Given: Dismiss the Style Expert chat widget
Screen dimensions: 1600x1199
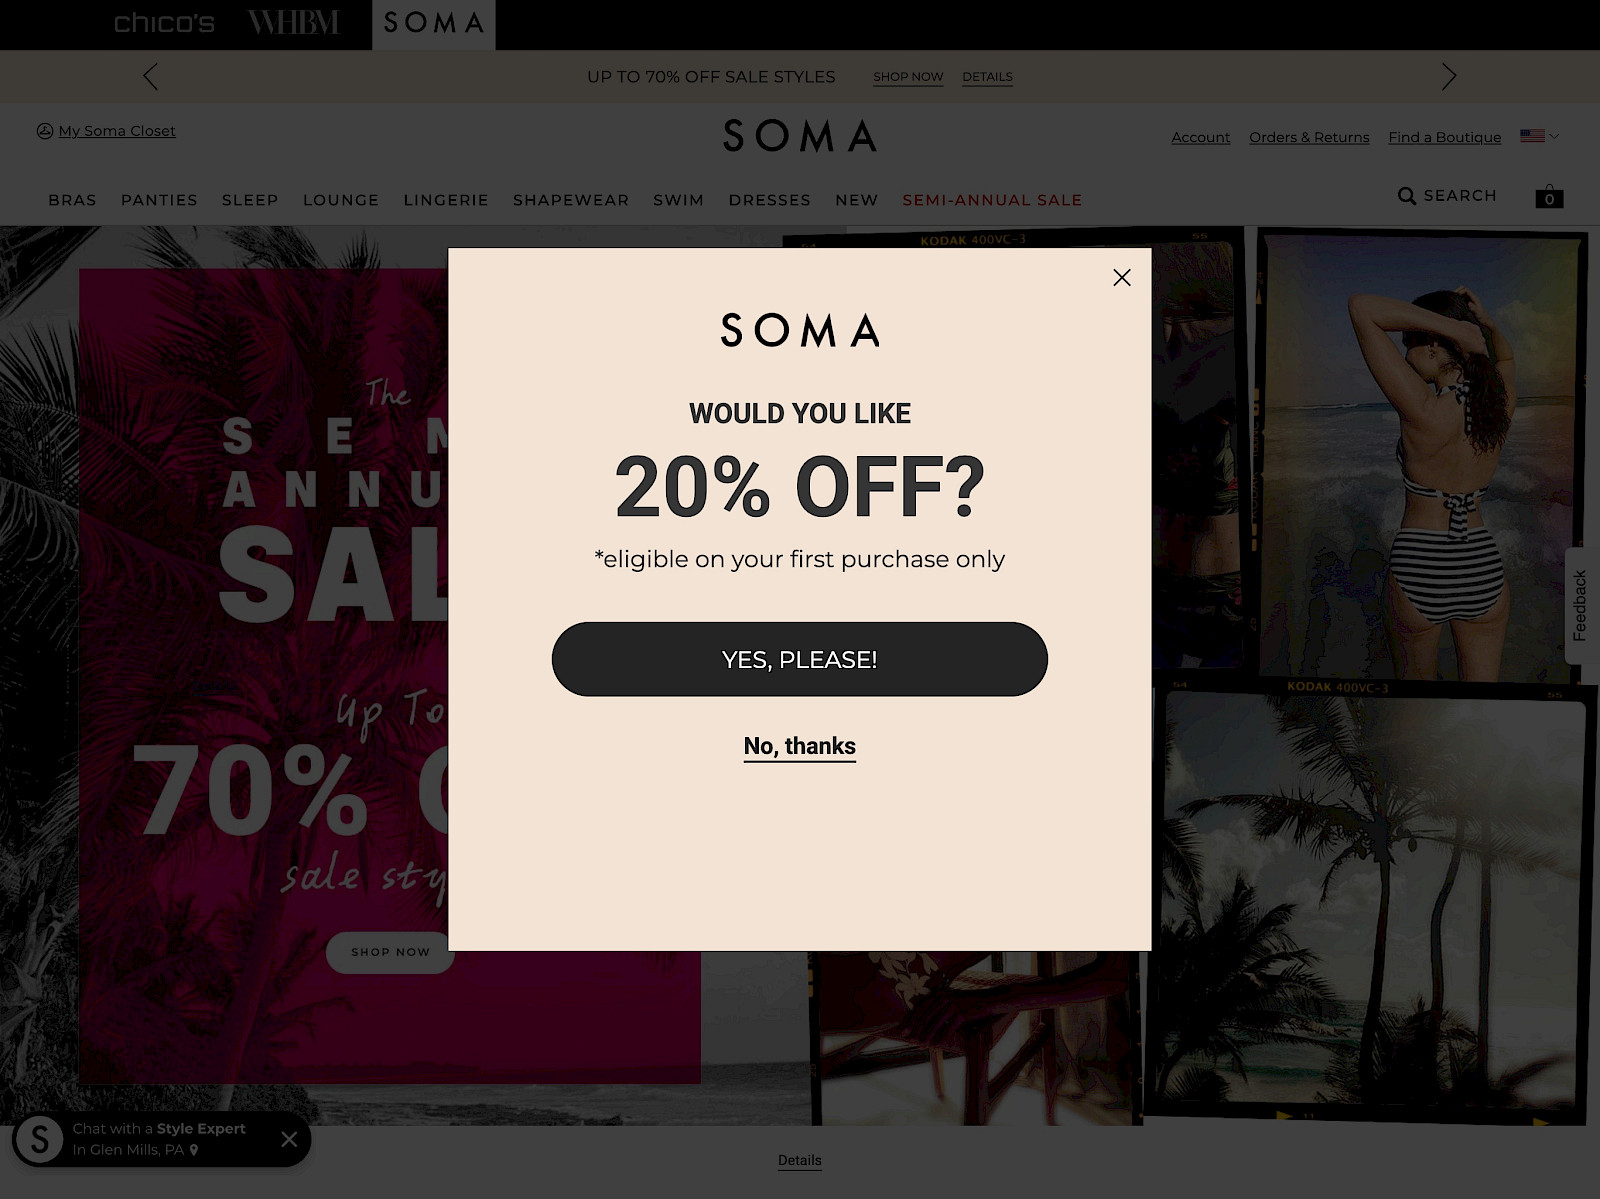Looking at the screenshot, I should pos(289,1139).
